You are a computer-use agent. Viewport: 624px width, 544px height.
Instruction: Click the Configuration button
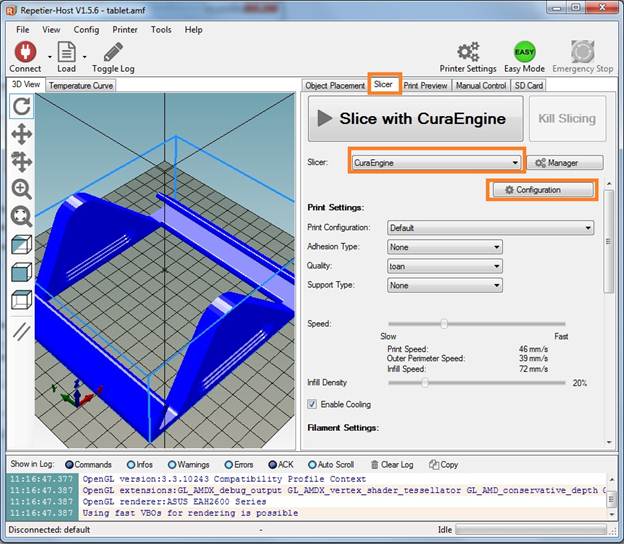(x=540, y=189)
